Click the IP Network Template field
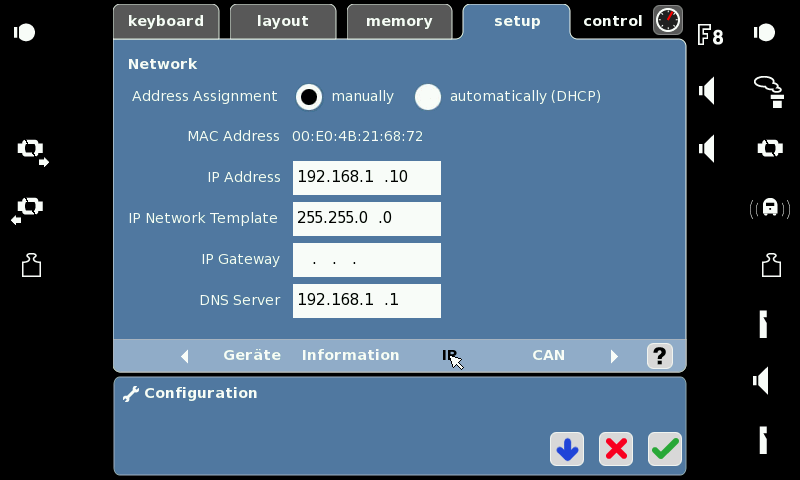This screenshot has width=800, height=480. tap(367, 218)
